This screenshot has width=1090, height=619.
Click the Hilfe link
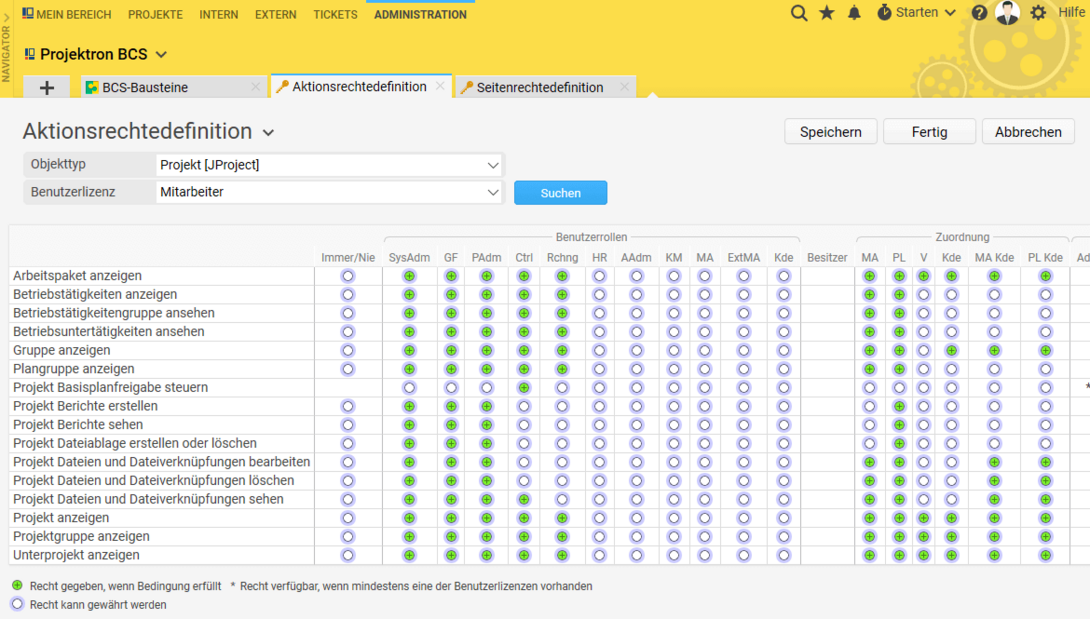(1071, 13)
